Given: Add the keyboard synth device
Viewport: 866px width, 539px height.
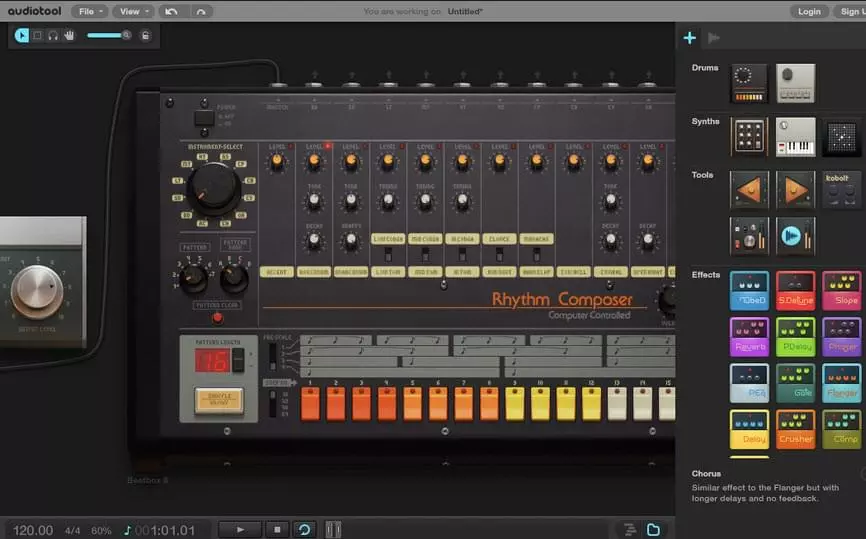Looking at the screenshot, I should click(795, 136).
